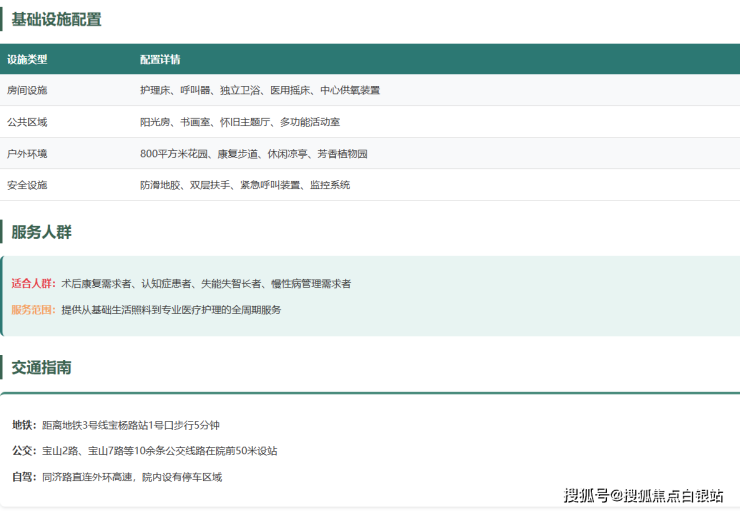Click the 基础设施配置 section heading
The image size is (740, 511).
click(x=56, y=19)
